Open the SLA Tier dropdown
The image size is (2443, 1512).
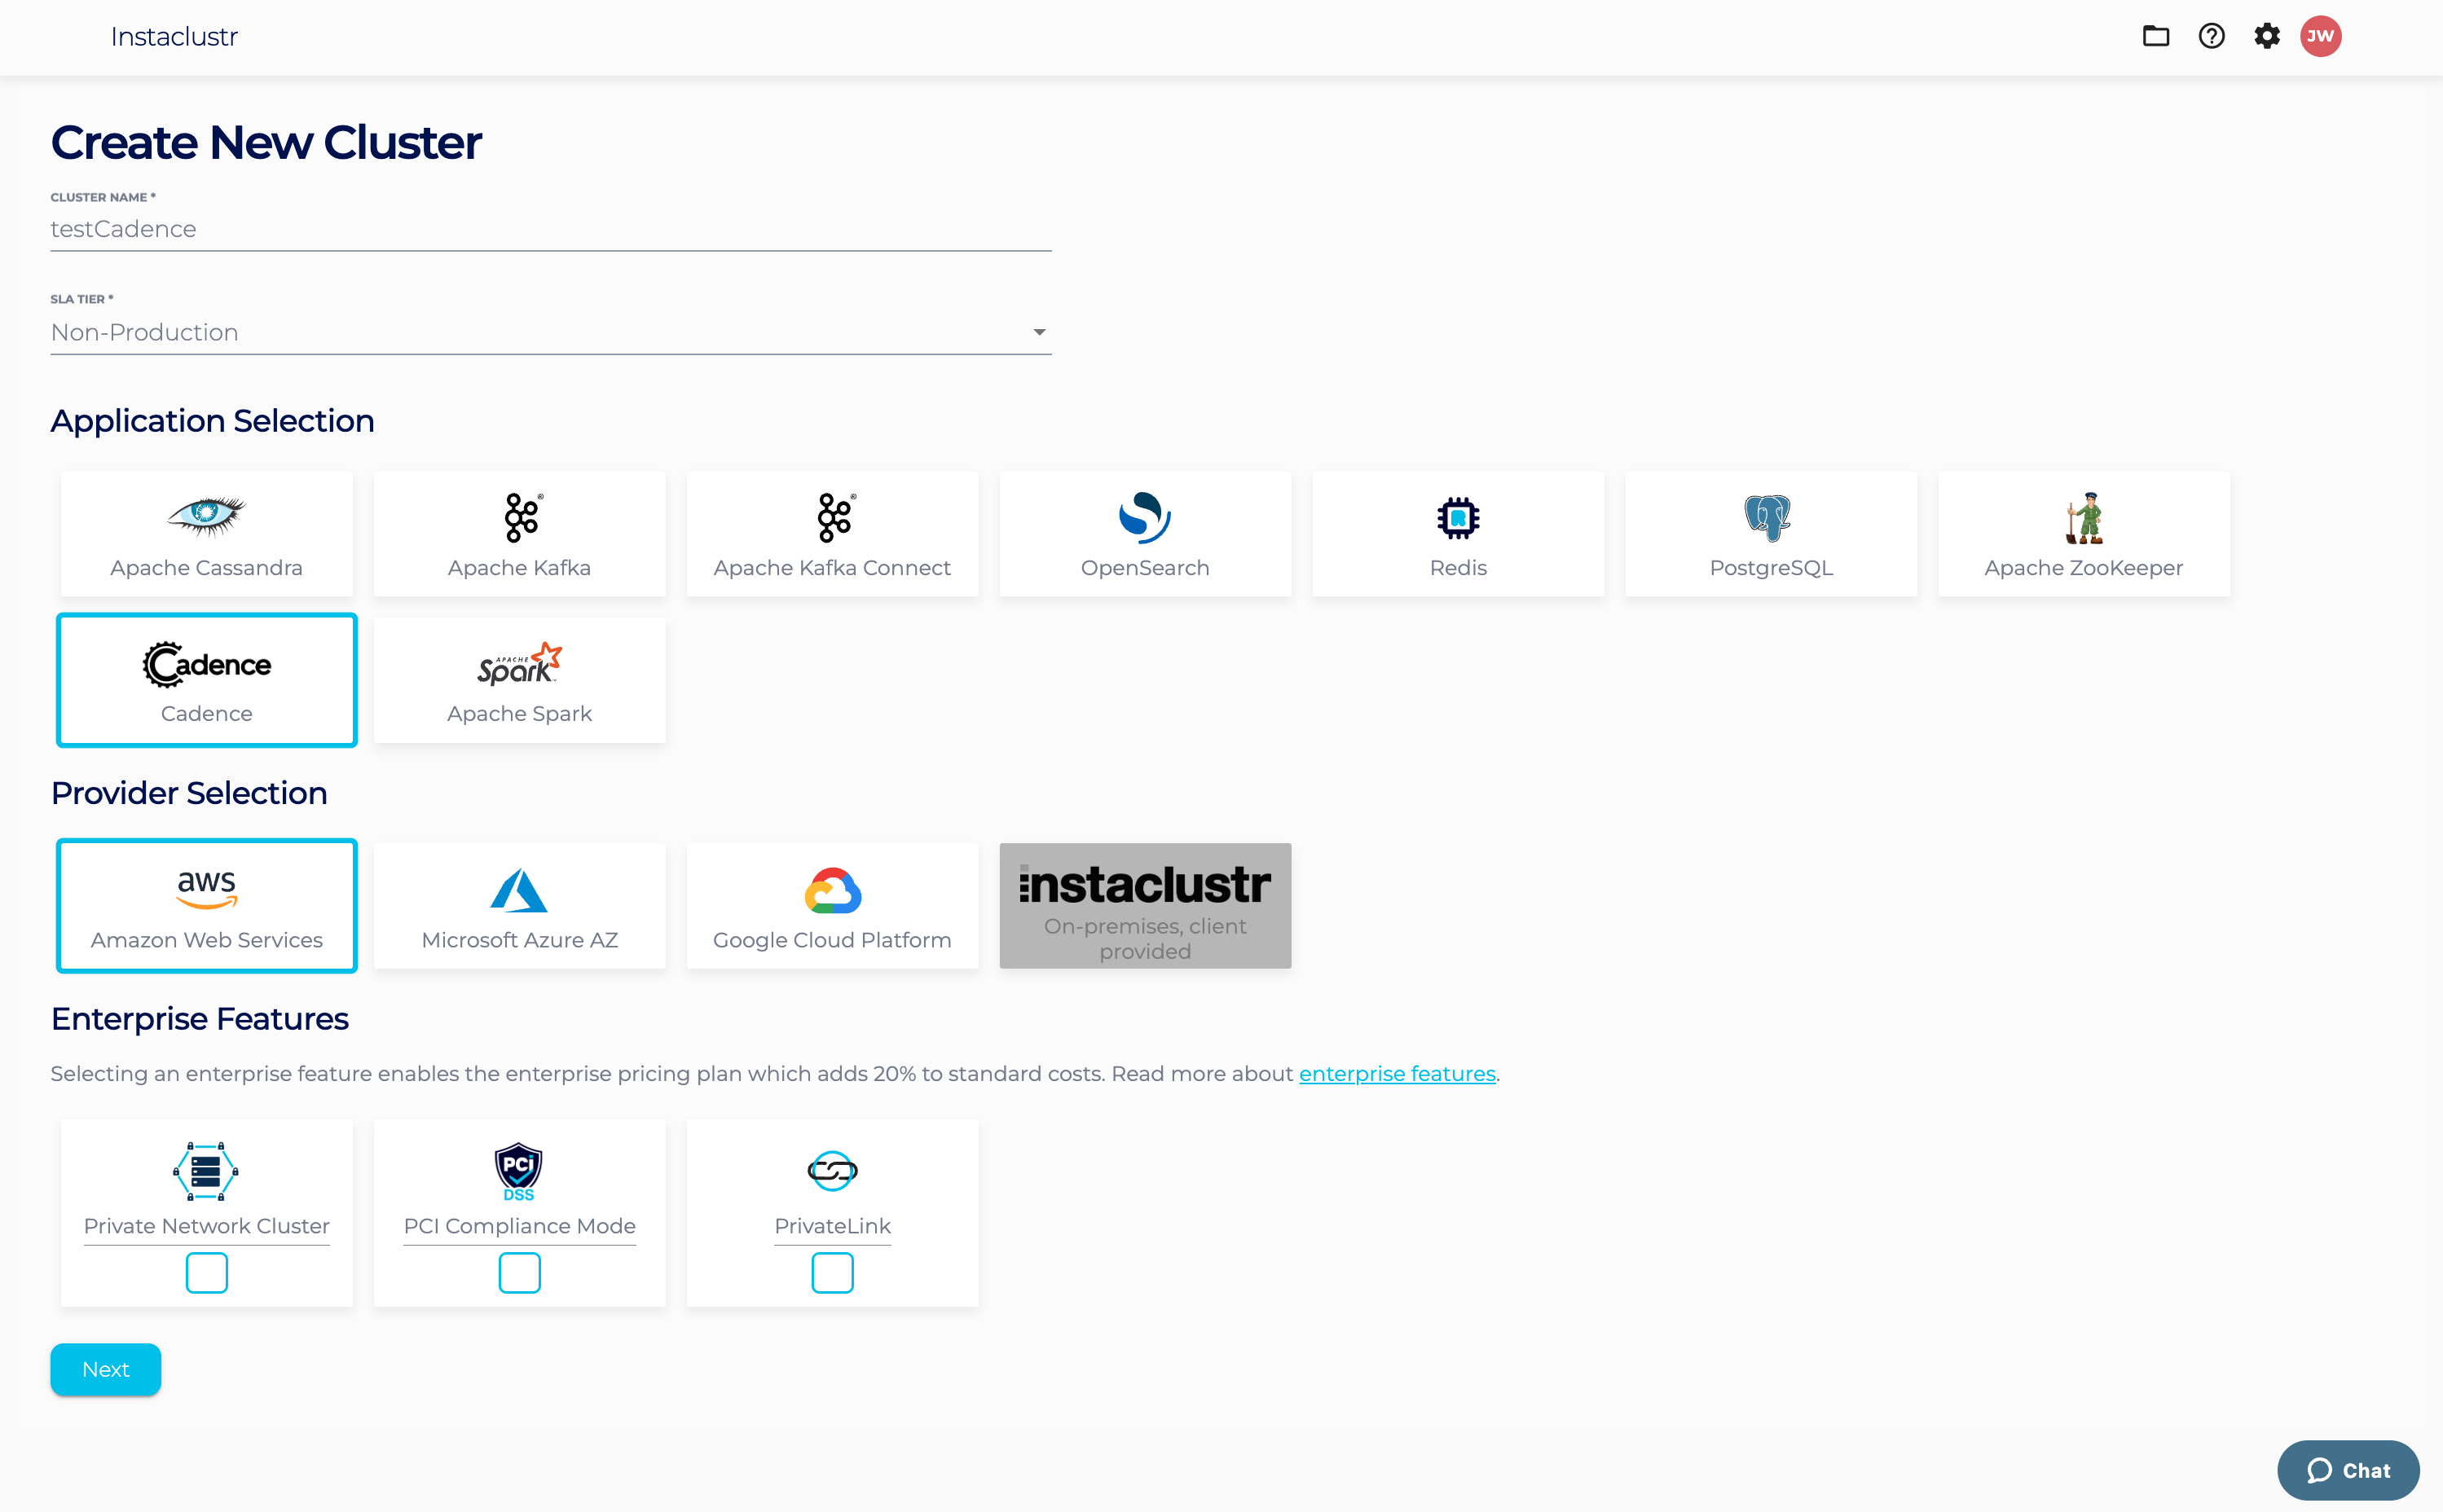pos(550,332)
